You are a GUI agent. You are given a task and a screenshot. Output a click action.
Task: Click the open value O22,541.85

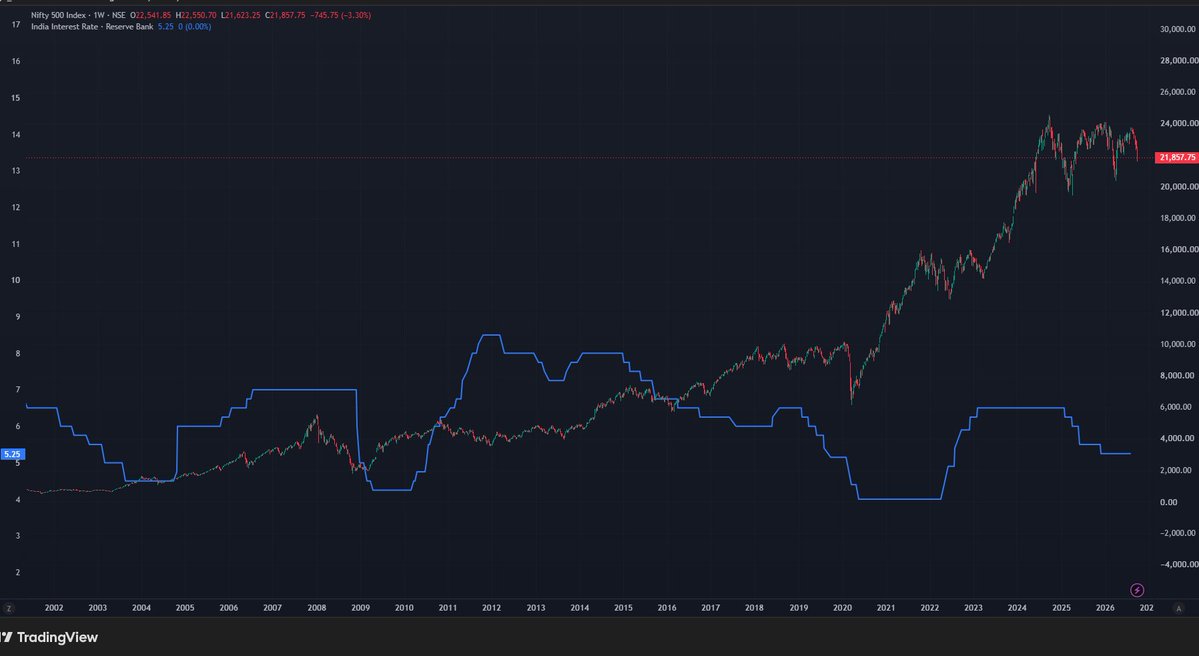point(151,15)
